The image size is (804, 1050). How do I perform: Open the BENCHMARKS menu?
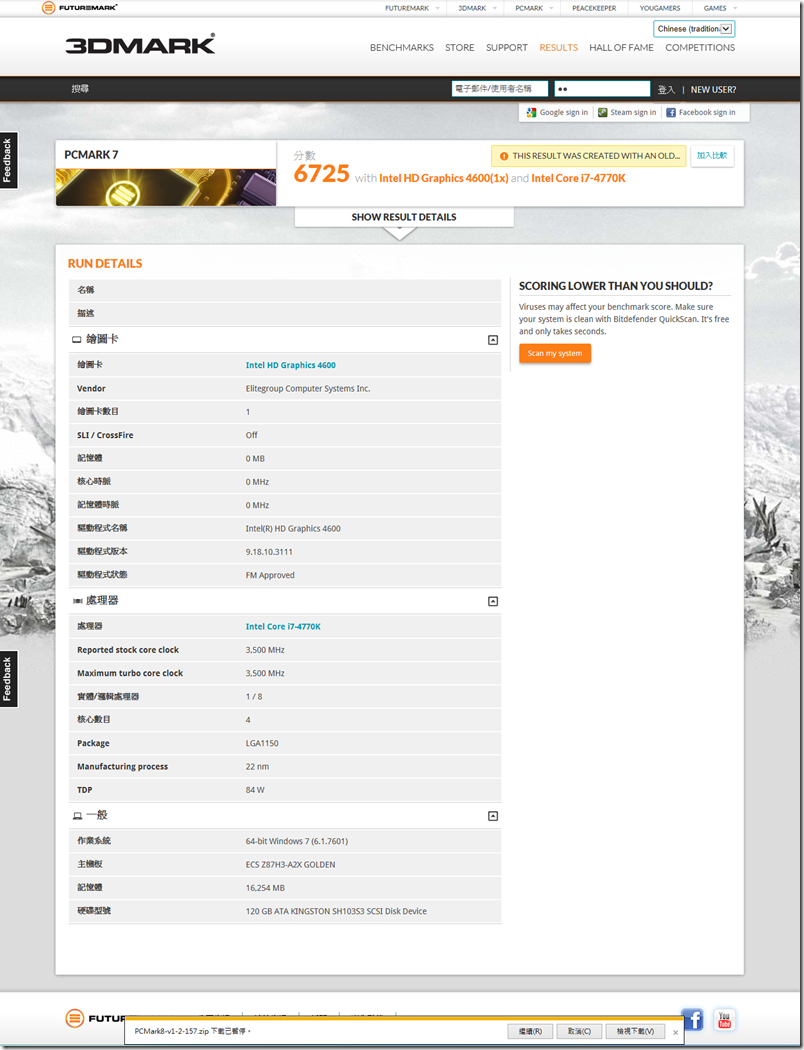click(402, 48)
